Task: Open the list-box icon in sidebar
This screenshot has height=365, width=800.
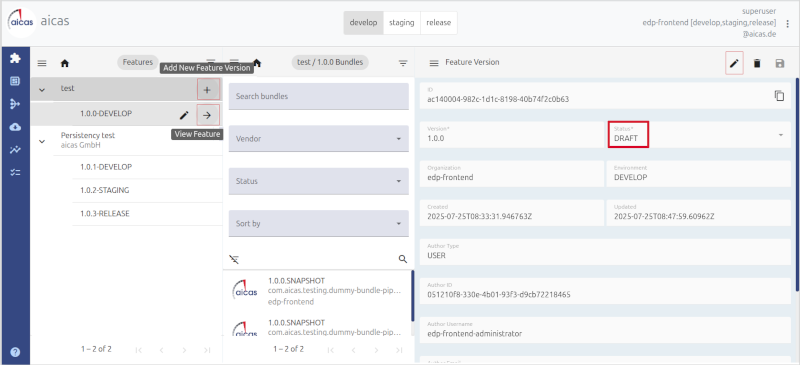Action: (15, 81)
